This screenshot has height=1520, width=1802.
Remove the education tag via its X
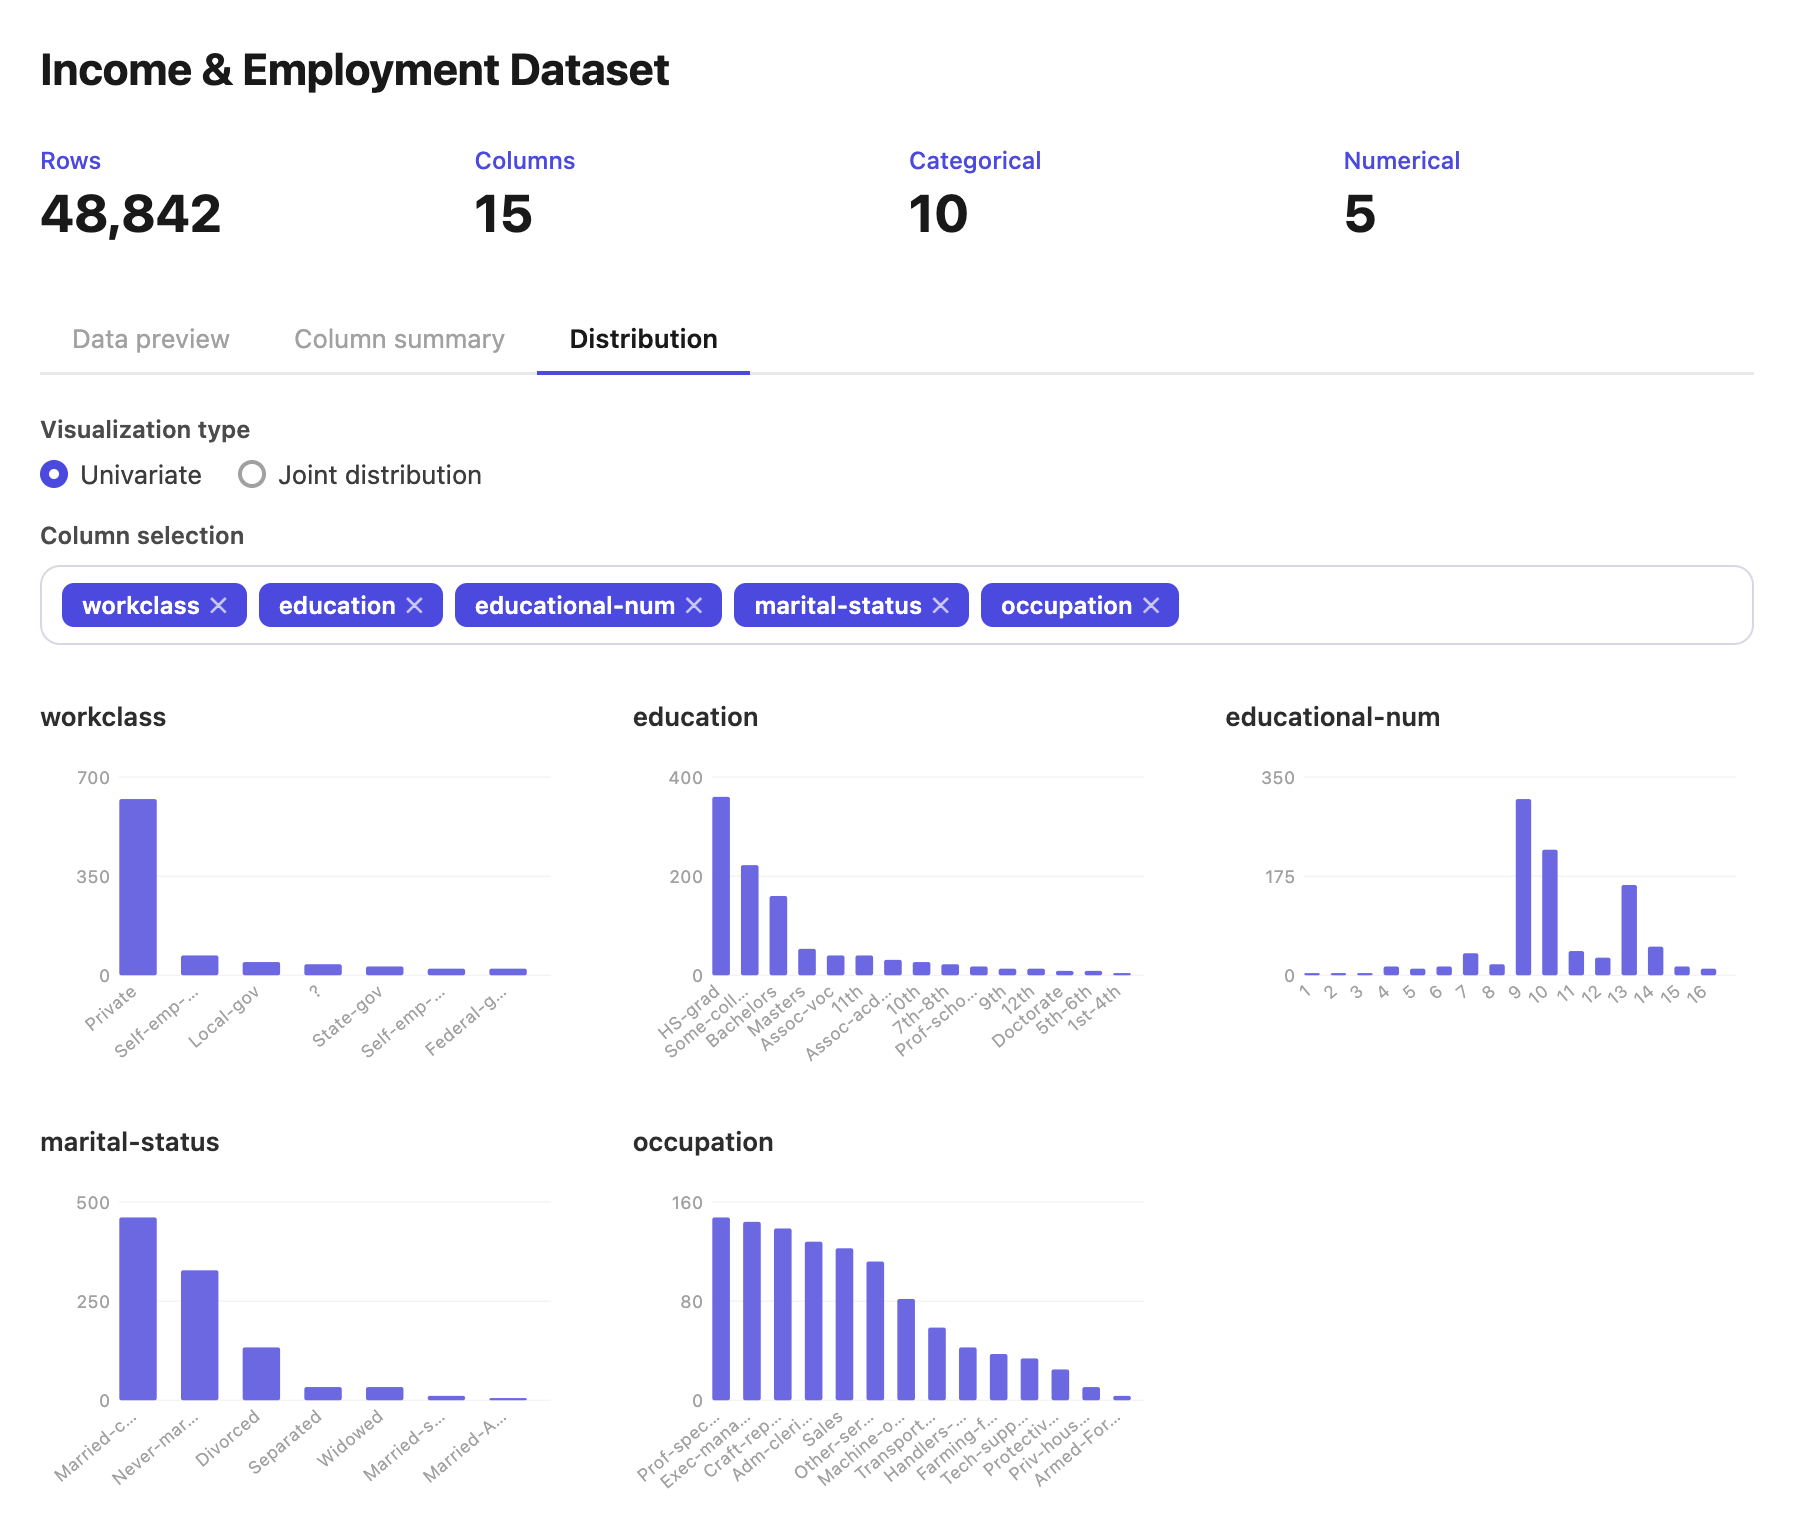tap(415, 606)
